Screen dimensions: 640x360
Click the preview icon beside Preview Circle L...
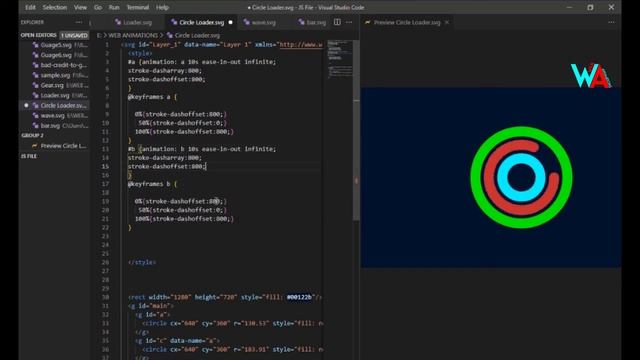[x=35, y=146]
